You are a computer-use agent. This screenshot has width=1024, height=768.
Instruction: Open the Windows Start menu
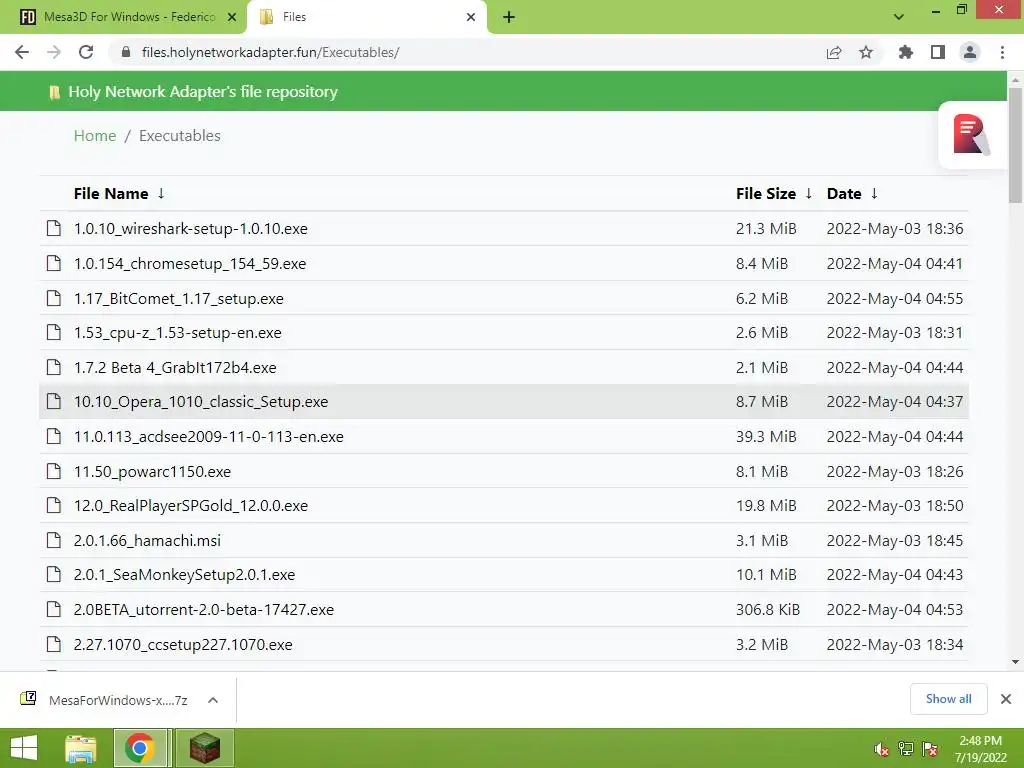[24, 748]
